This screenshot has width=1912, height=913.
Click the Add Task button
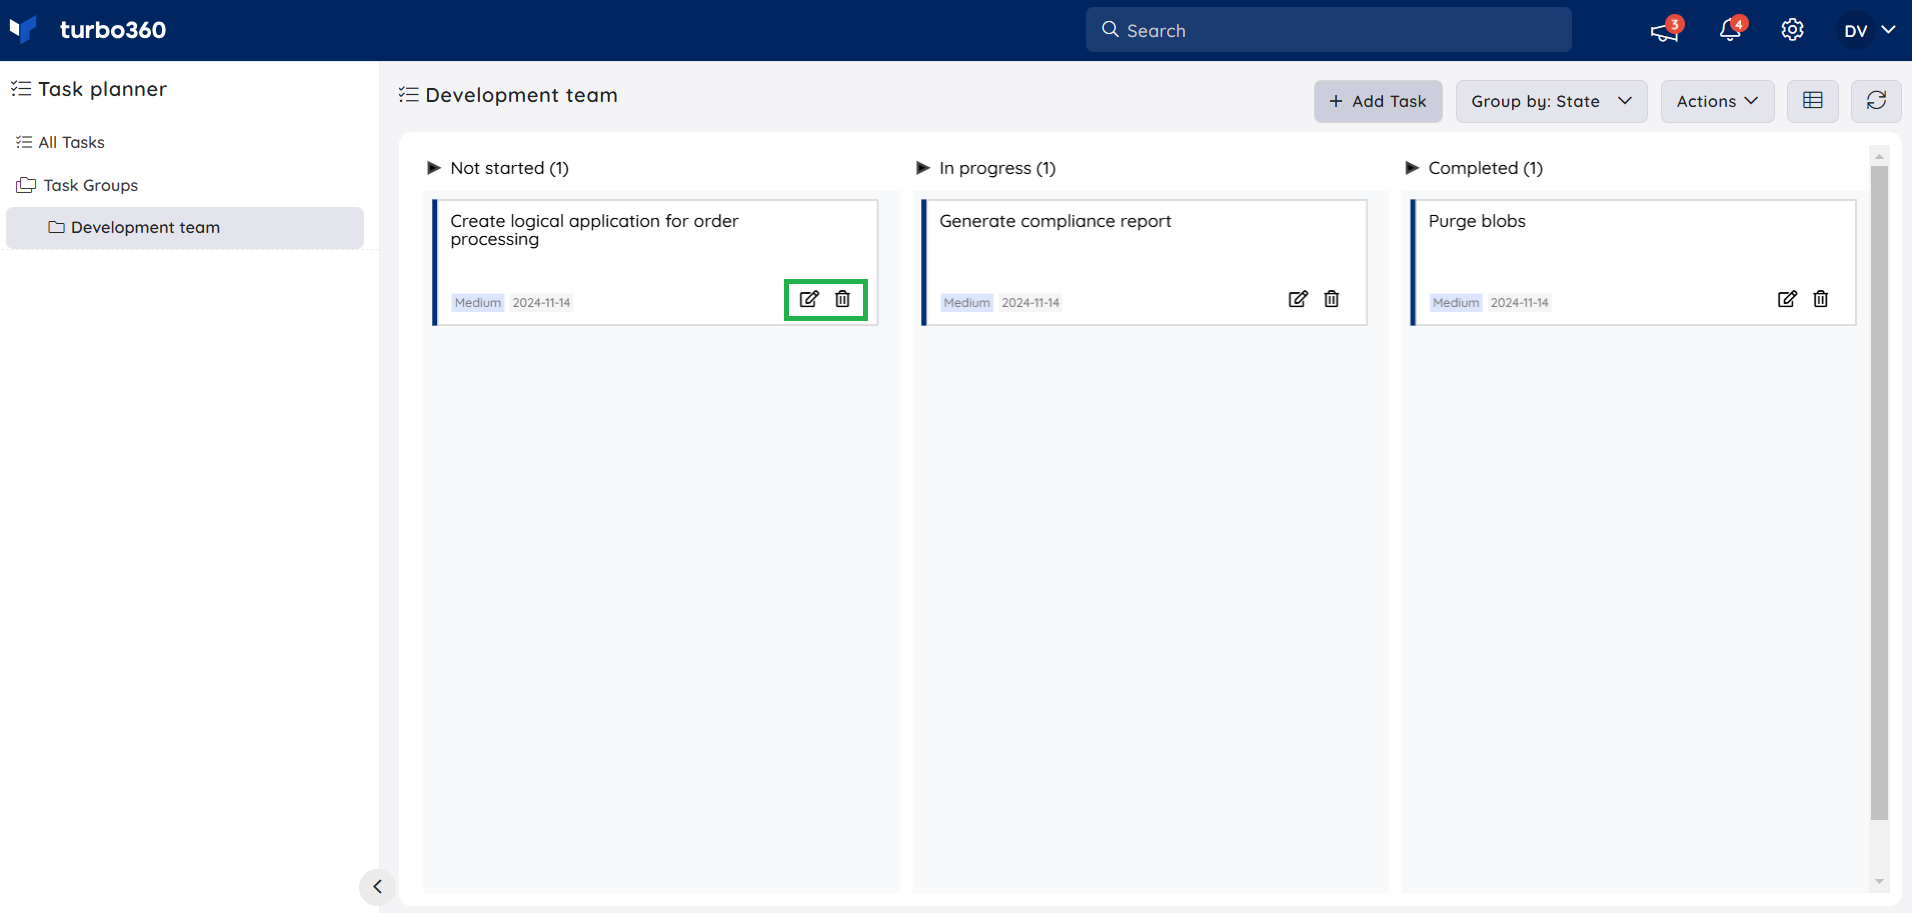(1378, 101)
